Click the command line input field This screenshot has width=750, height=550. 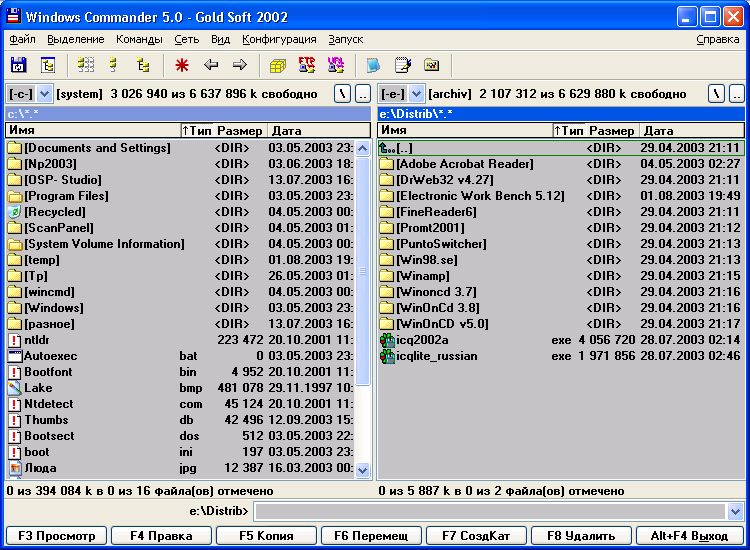coord(490,512)
